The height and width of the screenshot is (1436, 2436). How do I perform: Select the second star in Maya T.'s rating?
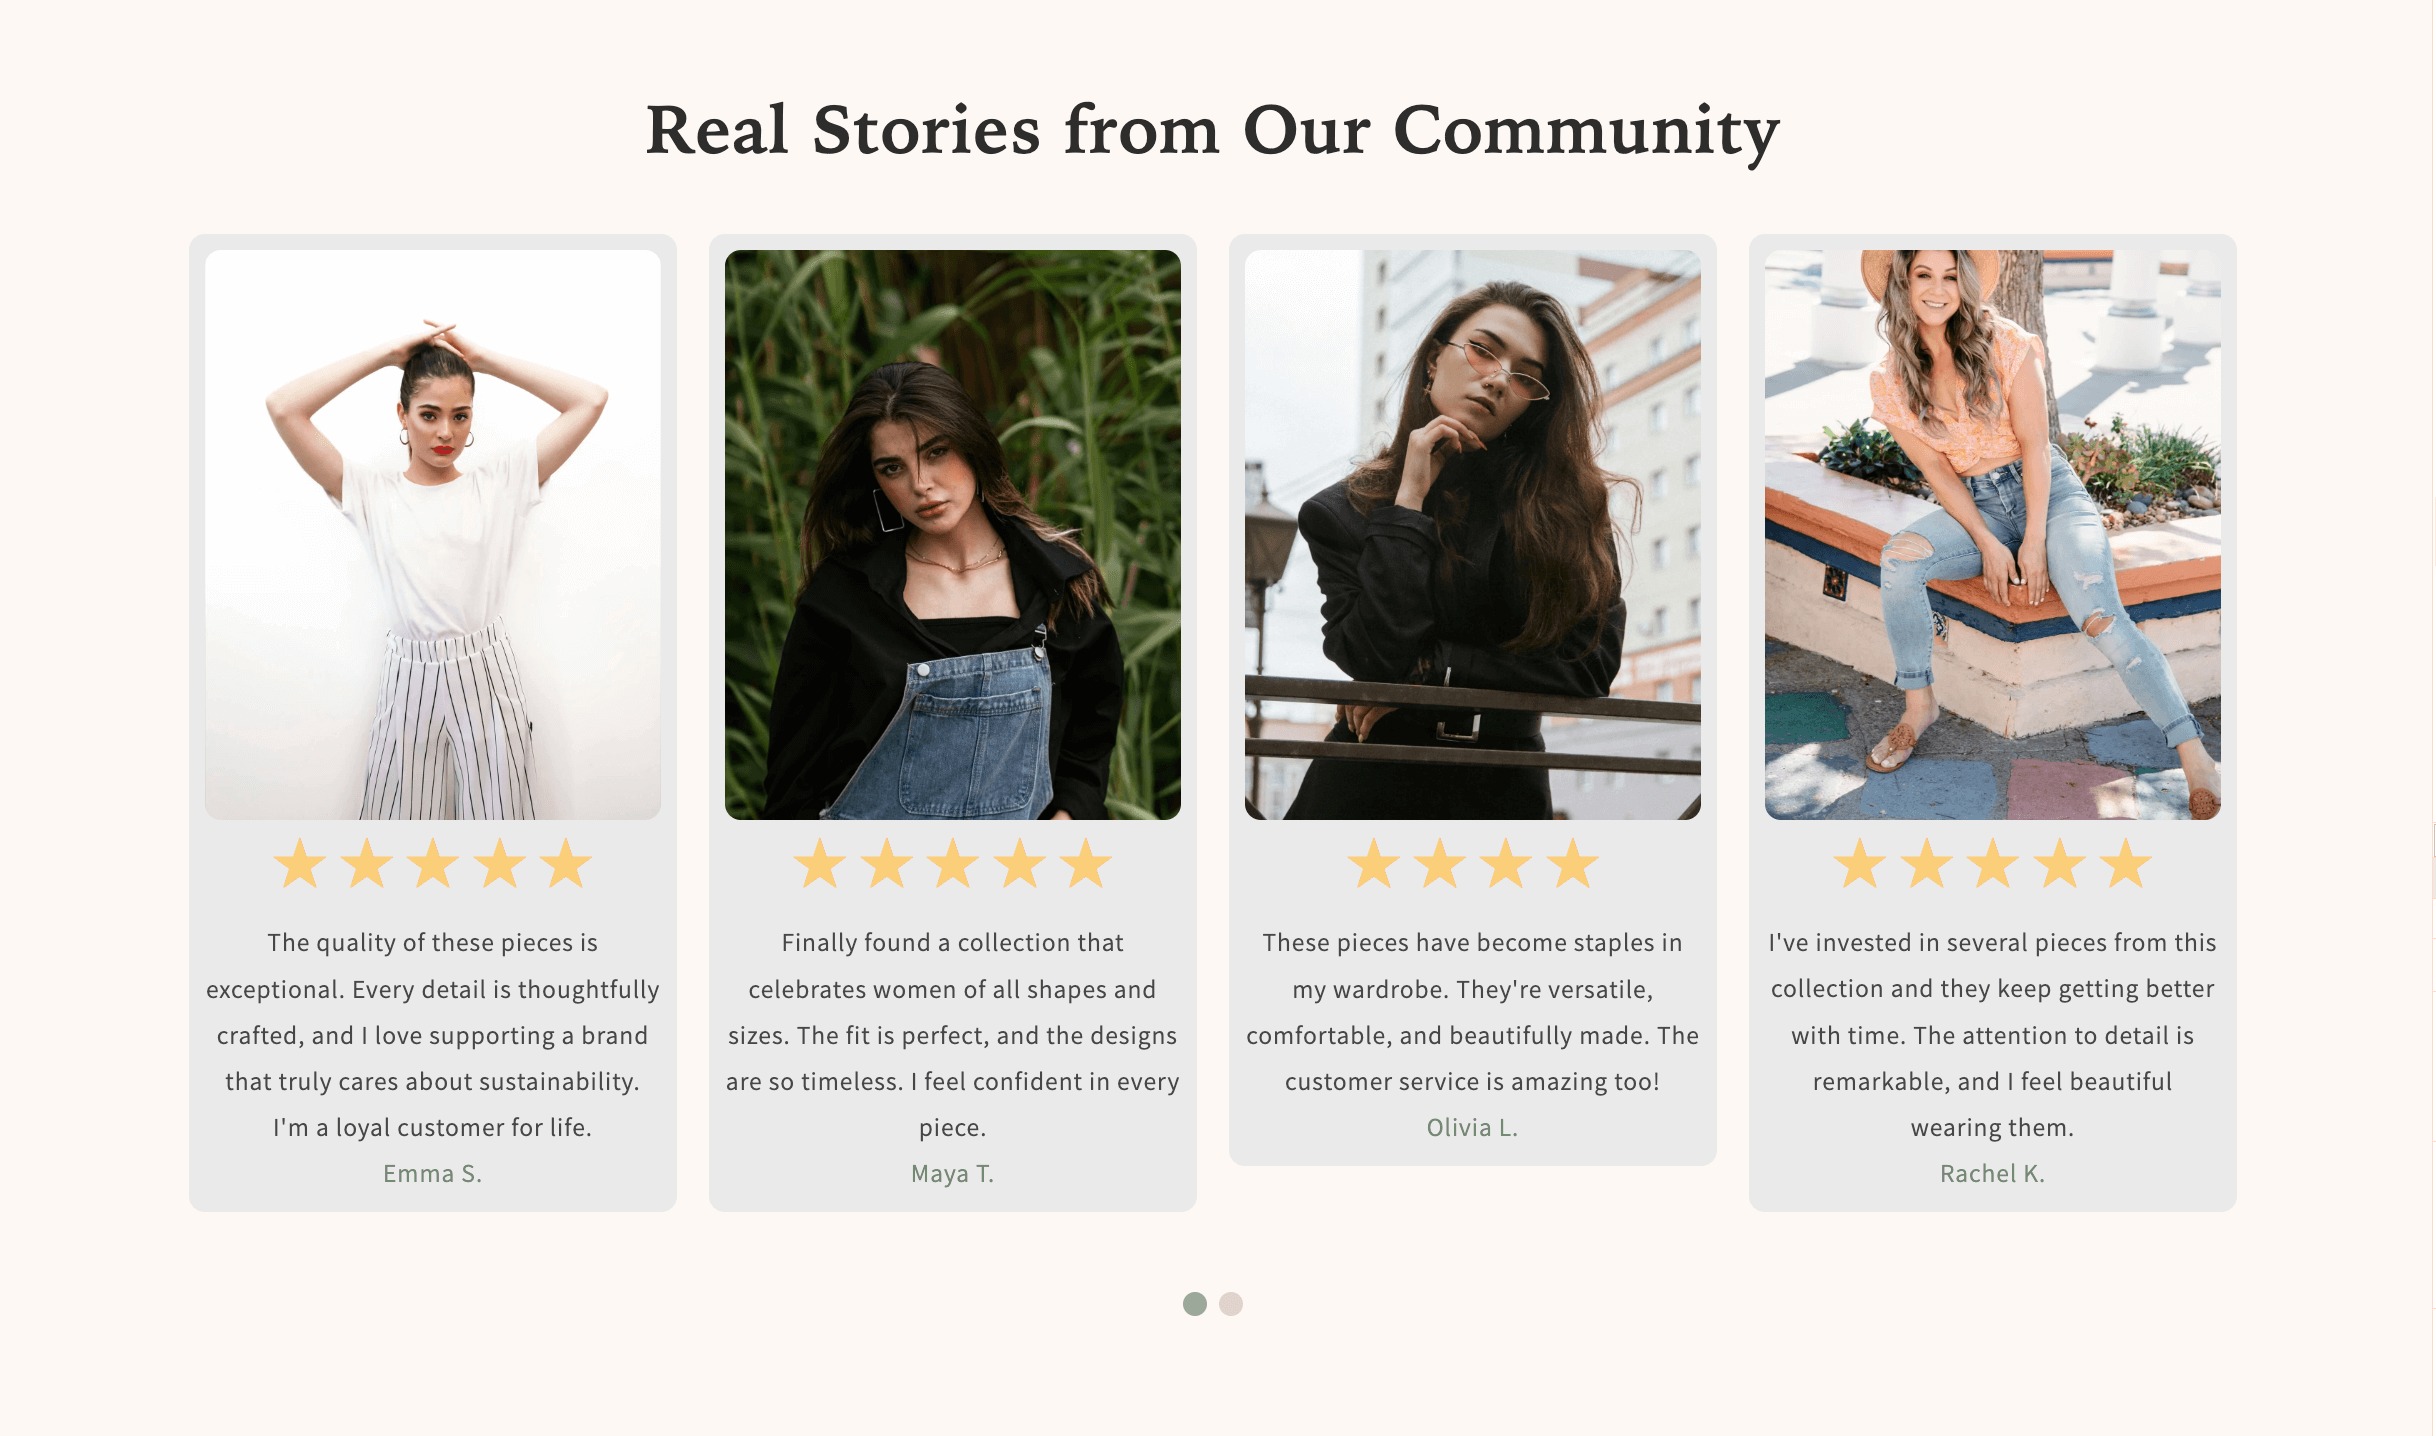pos(886,864)
